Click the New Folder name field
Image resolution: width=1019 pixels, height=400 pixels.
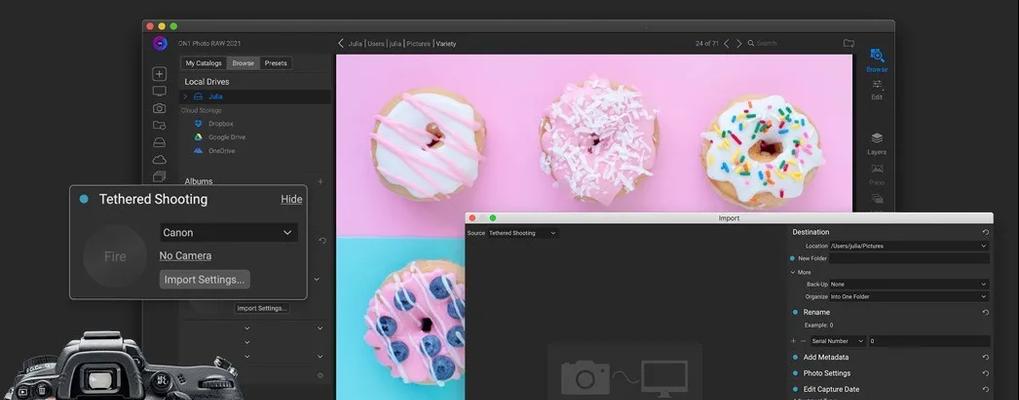tap(909, 258)
